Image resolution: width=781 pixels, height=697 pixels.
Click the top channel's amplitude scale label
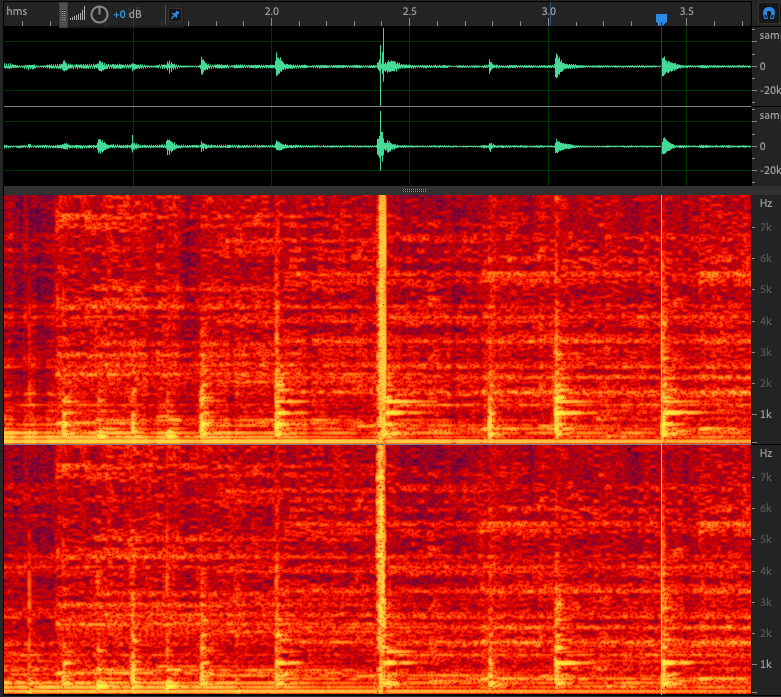769,34
